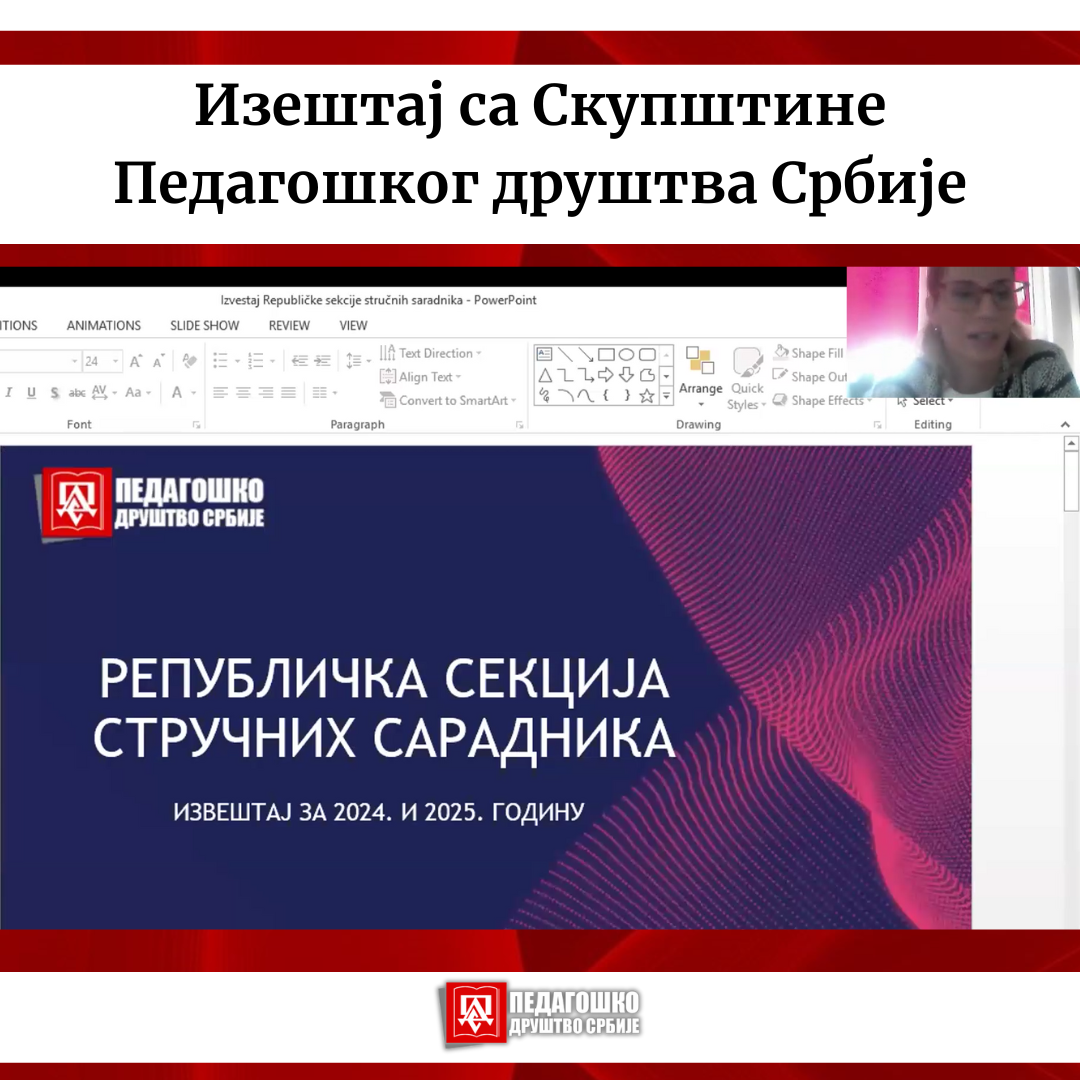
Task: Open the ANIMATIONS ribbon tab
Action: click(x=103, y=325)
